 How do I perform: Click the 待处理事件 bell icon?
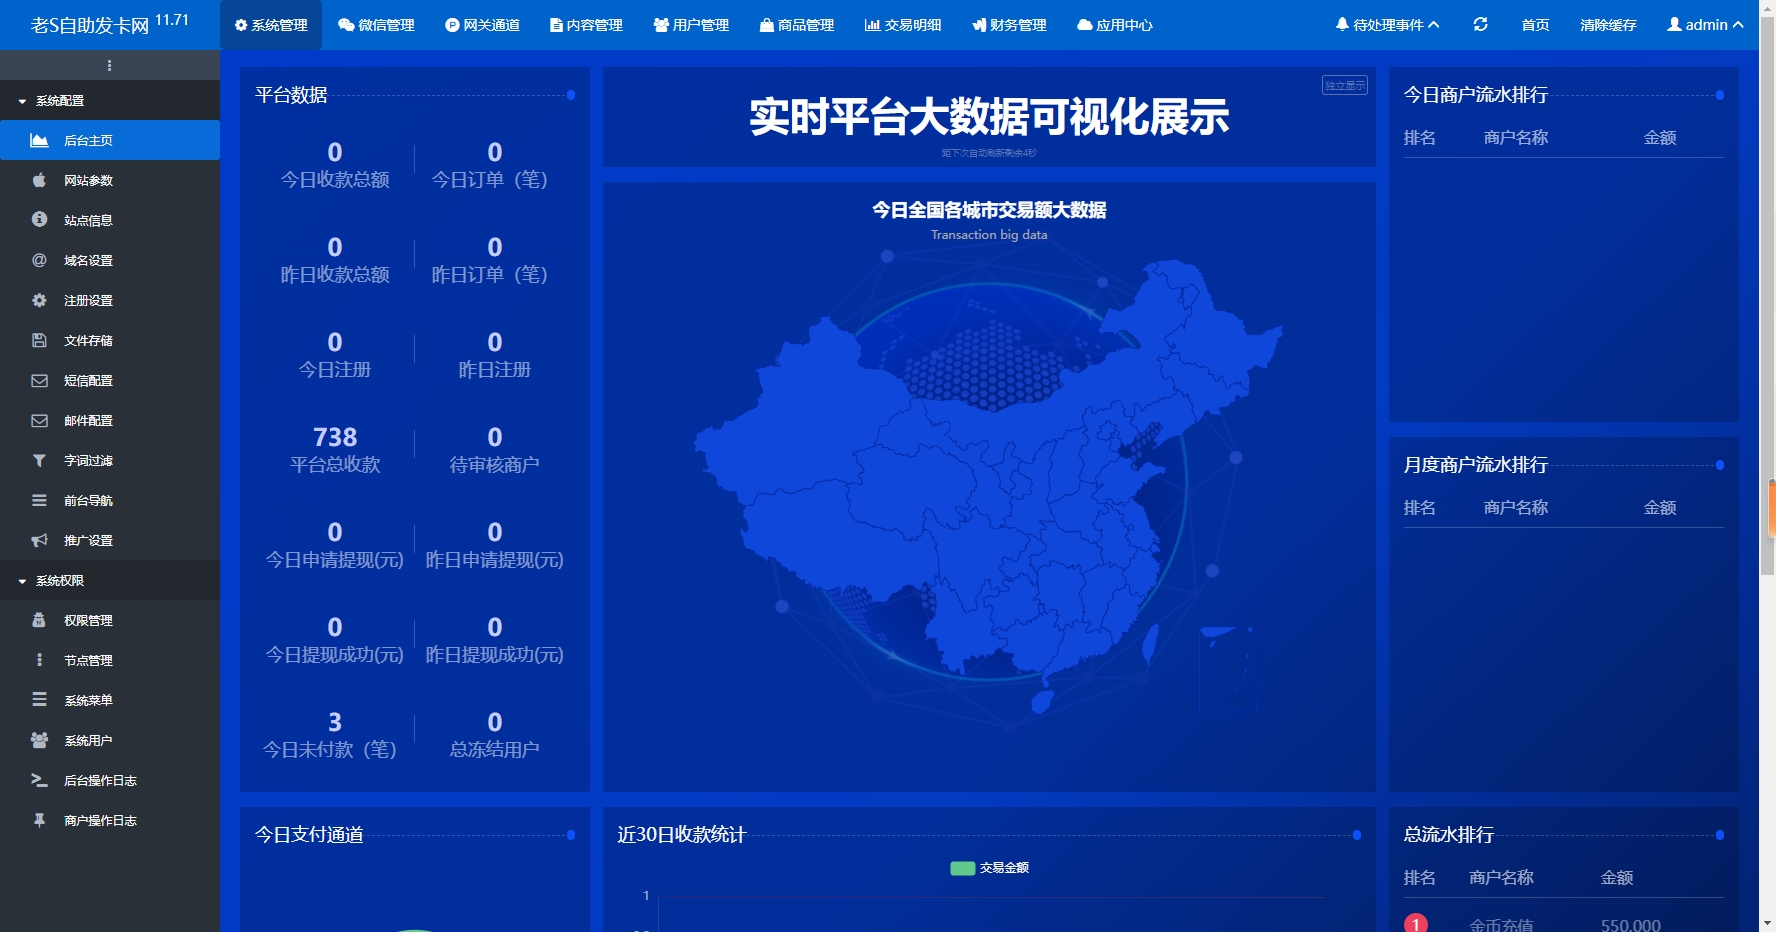coord(1342,24)
